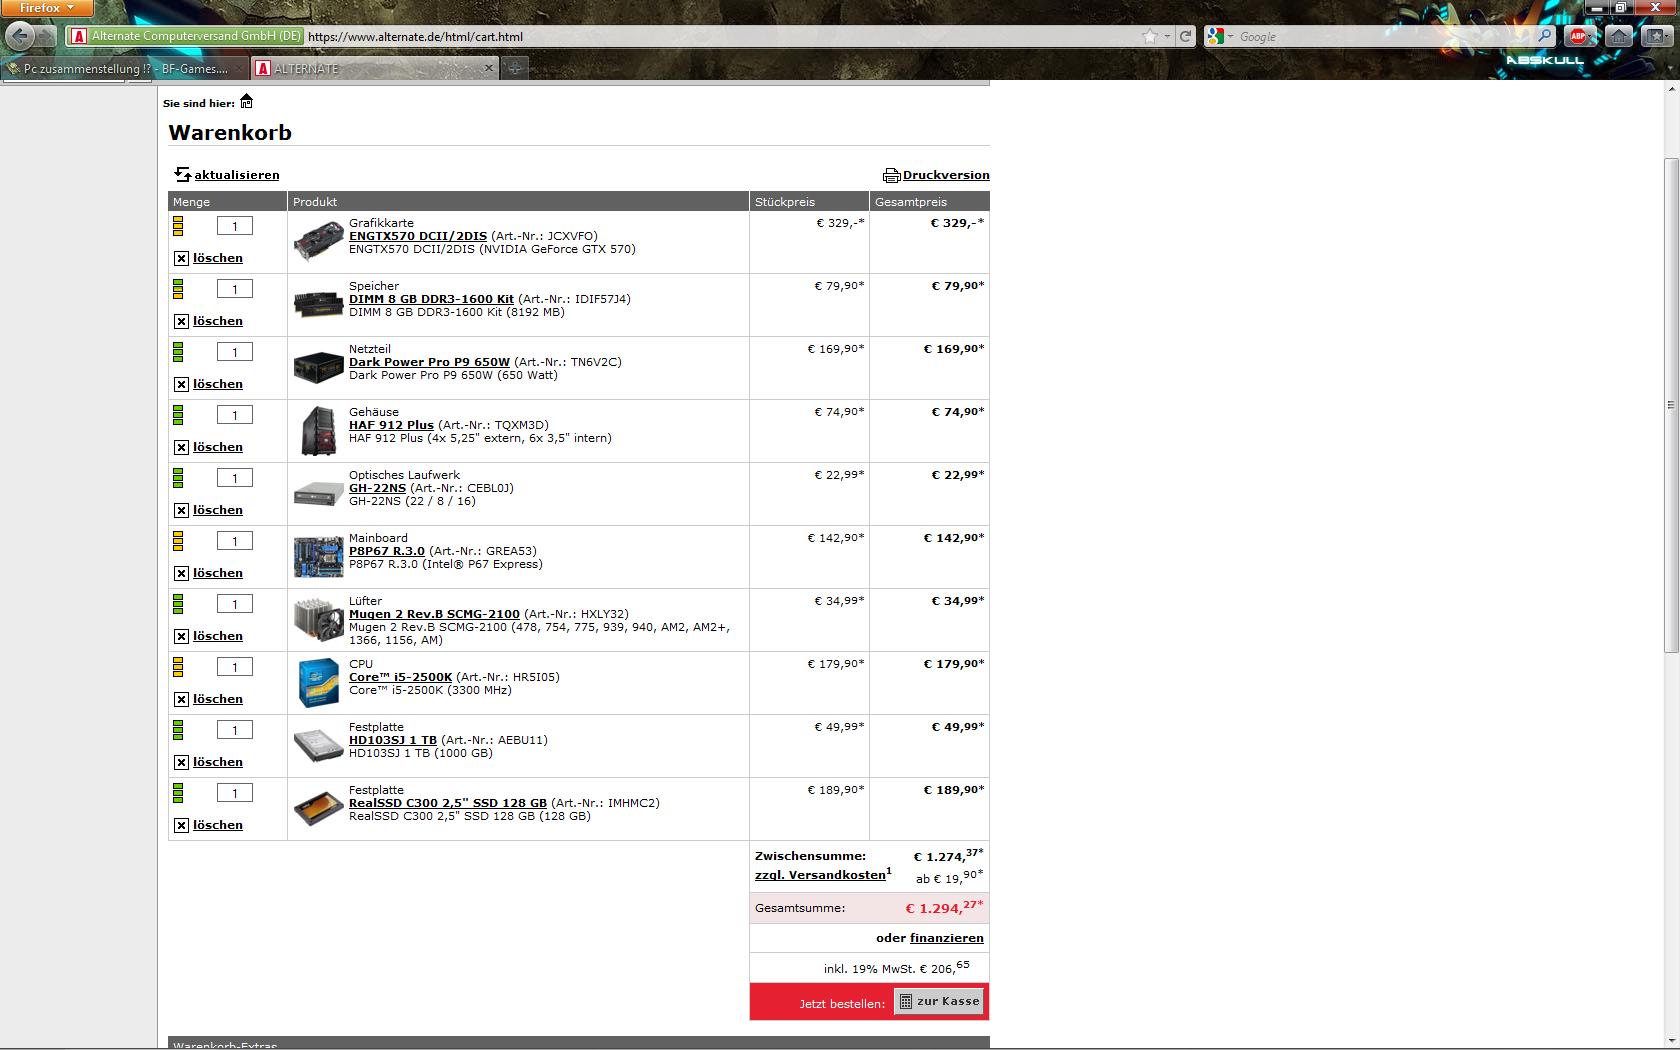This screenshot has height=1050, width=1680.
Task: Click quantity field of ENGTX570 graphics card
Action: (x=235, y=226)
